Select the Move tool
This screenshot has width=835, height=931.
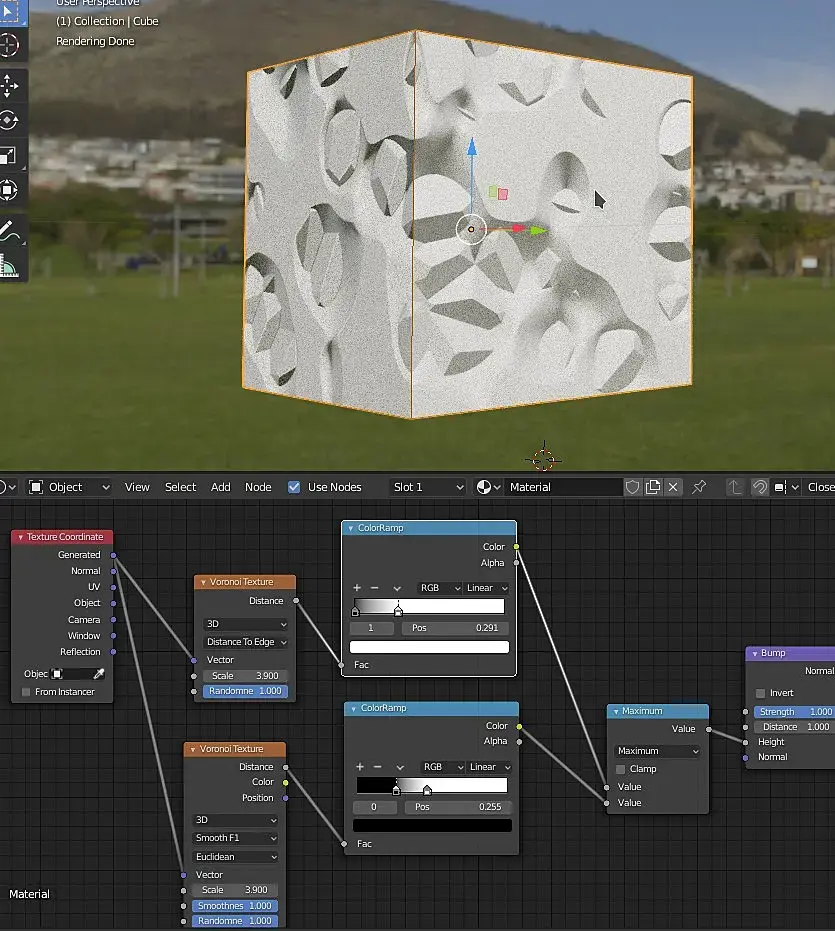(9, 84)
